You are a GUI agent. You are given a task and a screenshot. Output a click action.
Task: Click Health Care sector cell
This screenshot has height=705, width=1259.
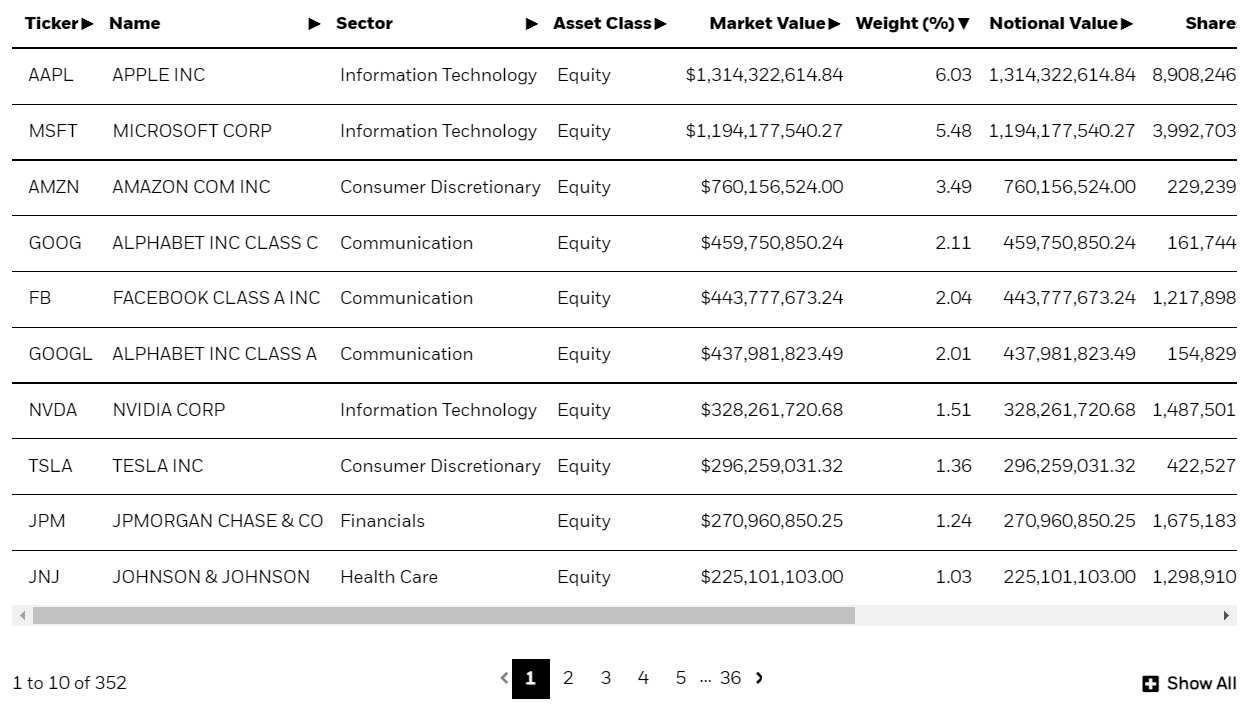[x=389, y=577]
